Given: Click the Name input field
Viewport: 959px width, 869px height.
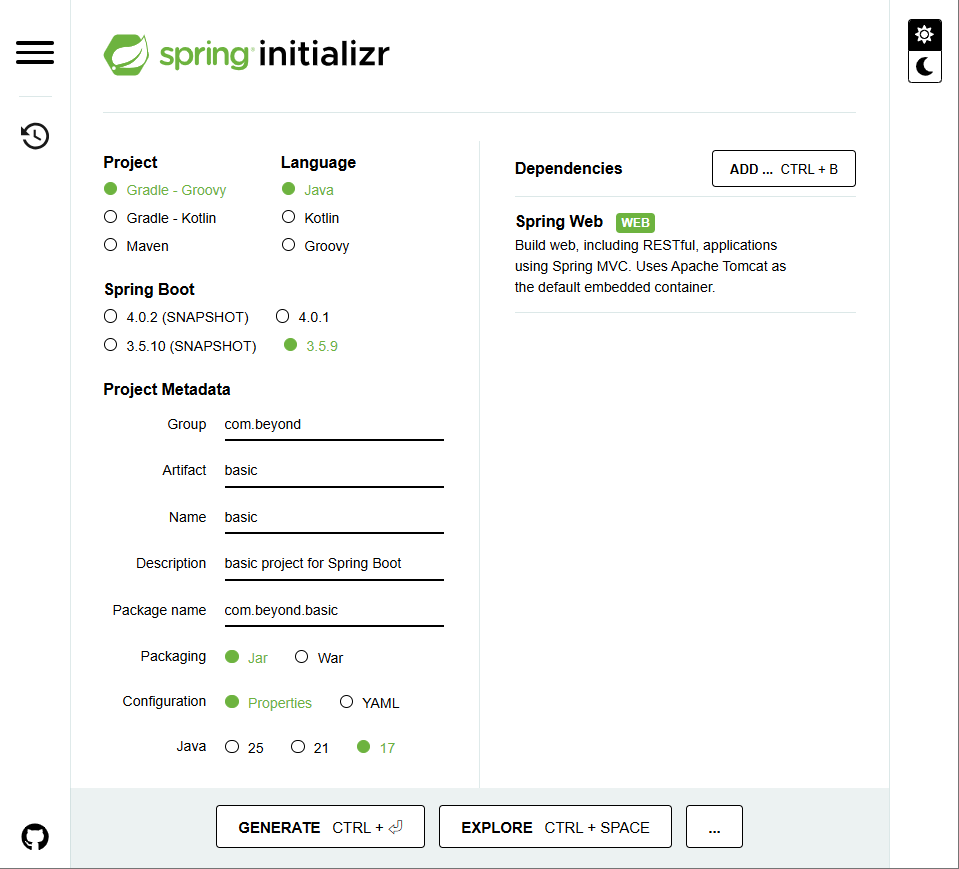Looking at the screenshot, I should coord(334,517).
